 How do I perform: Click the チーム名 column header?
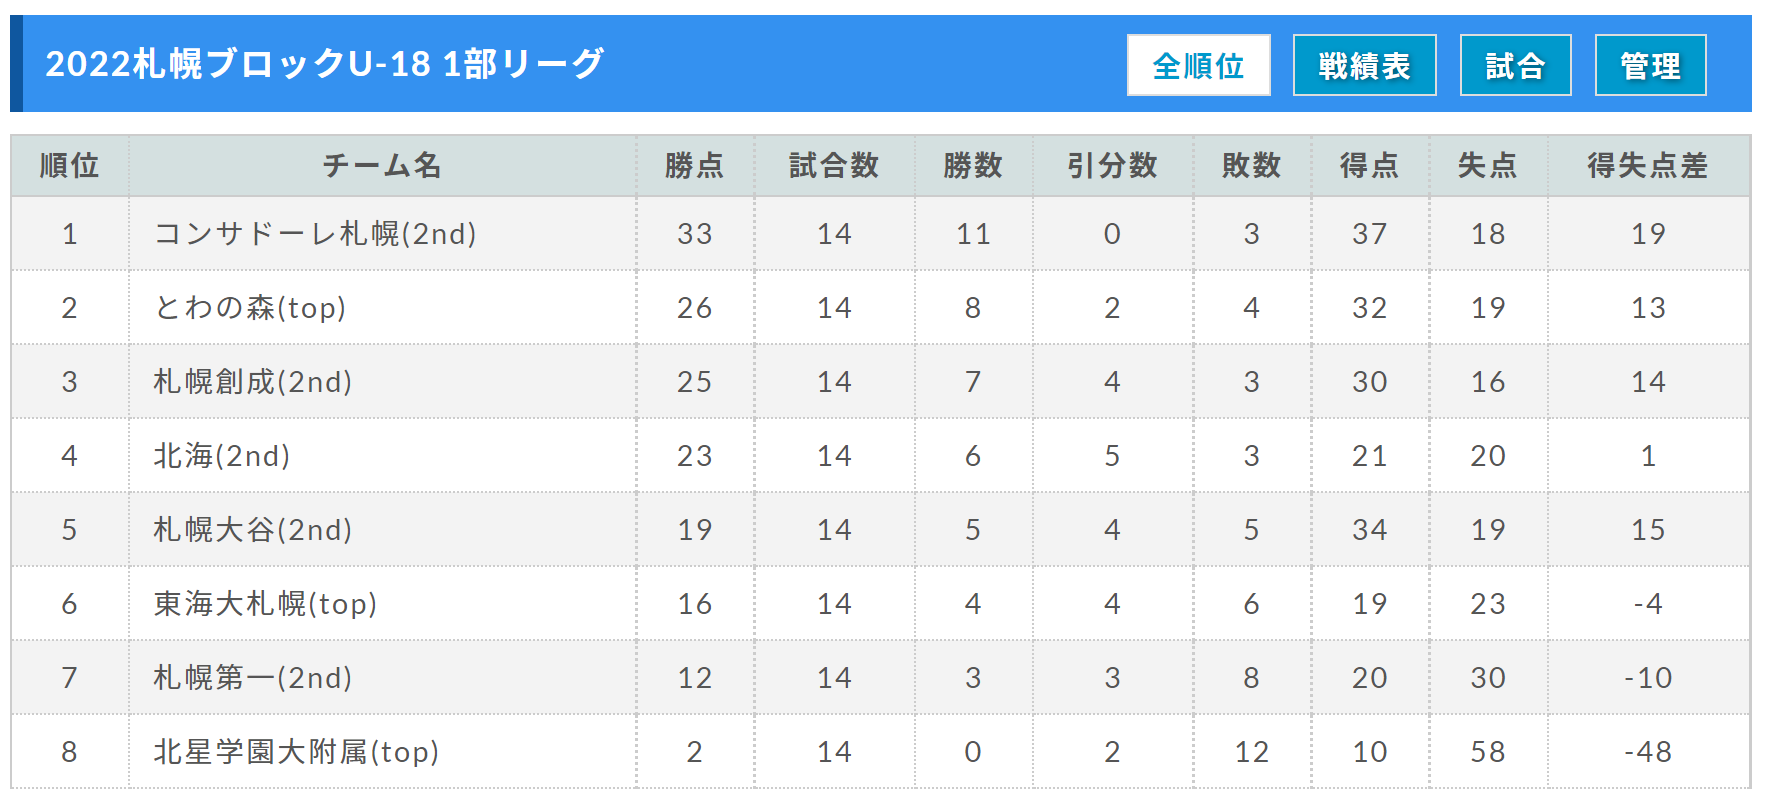[x=382, y=165]
